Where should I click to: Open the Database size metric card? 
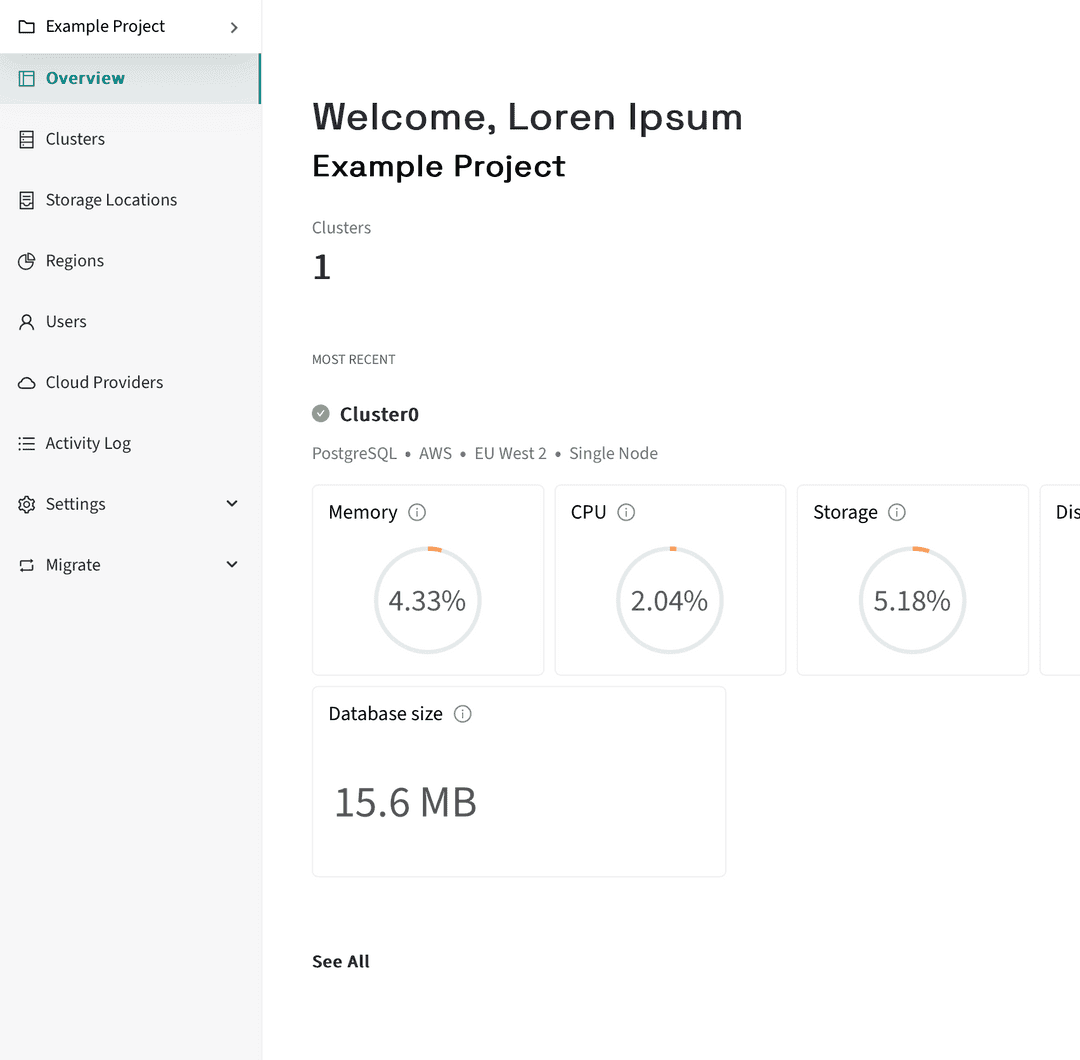(518, 781)
